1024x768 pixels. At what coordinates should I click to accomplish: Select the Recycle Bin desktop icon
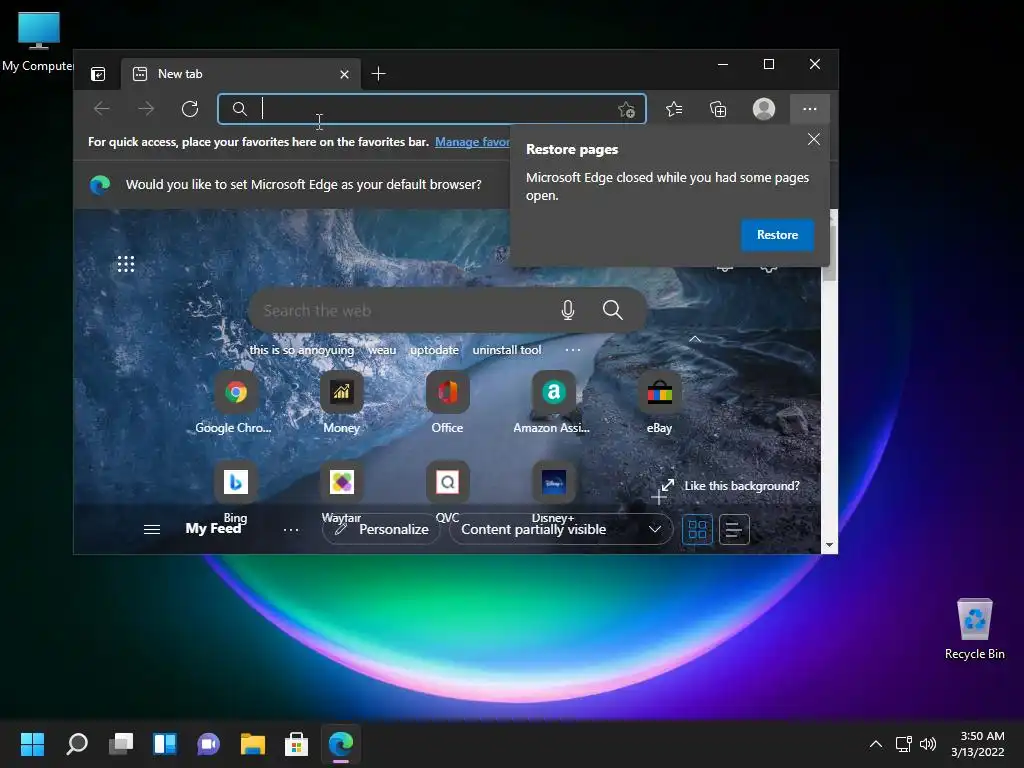click(x=974, y=629)
